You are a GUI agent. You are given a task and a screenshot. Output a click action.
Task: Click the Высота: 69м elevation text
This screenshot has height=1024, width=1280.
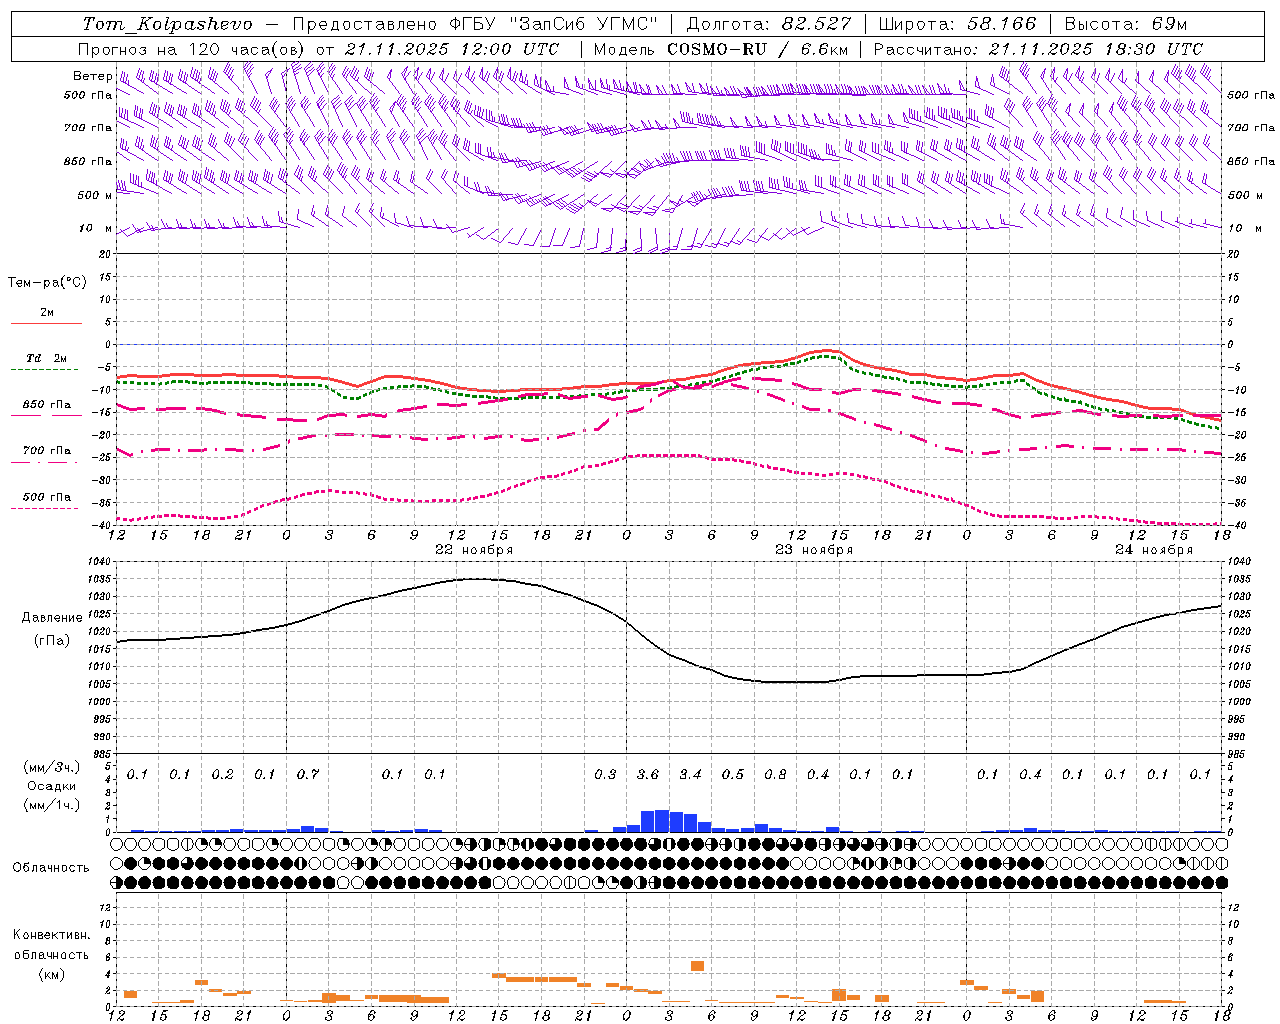point(1126,24)
